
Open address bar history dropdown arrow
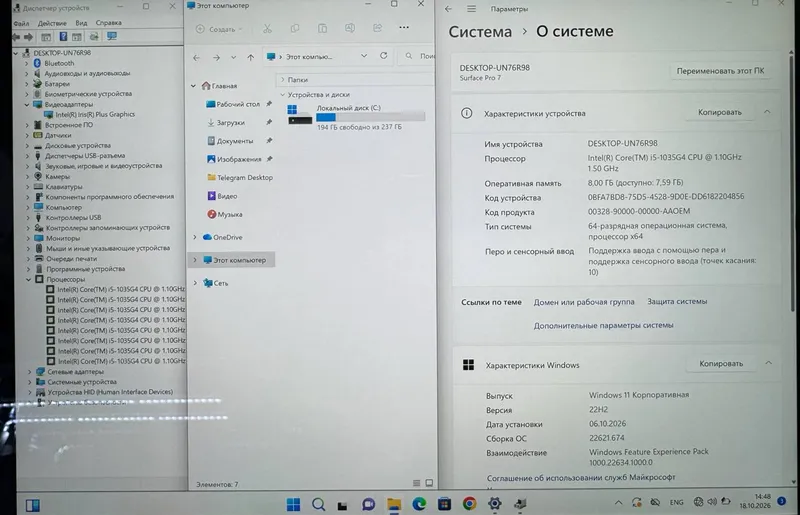pos(364,56)
